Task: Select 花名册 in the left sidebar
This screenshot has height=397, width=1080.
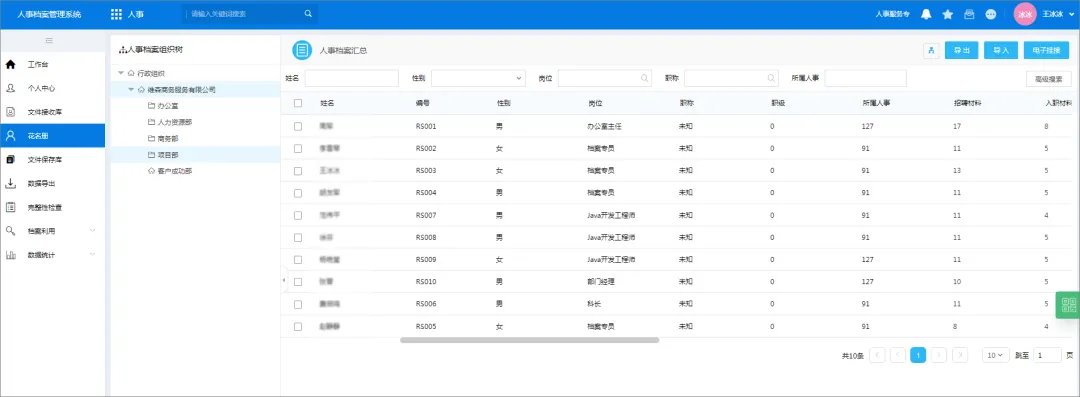Action: pos(52,136)
